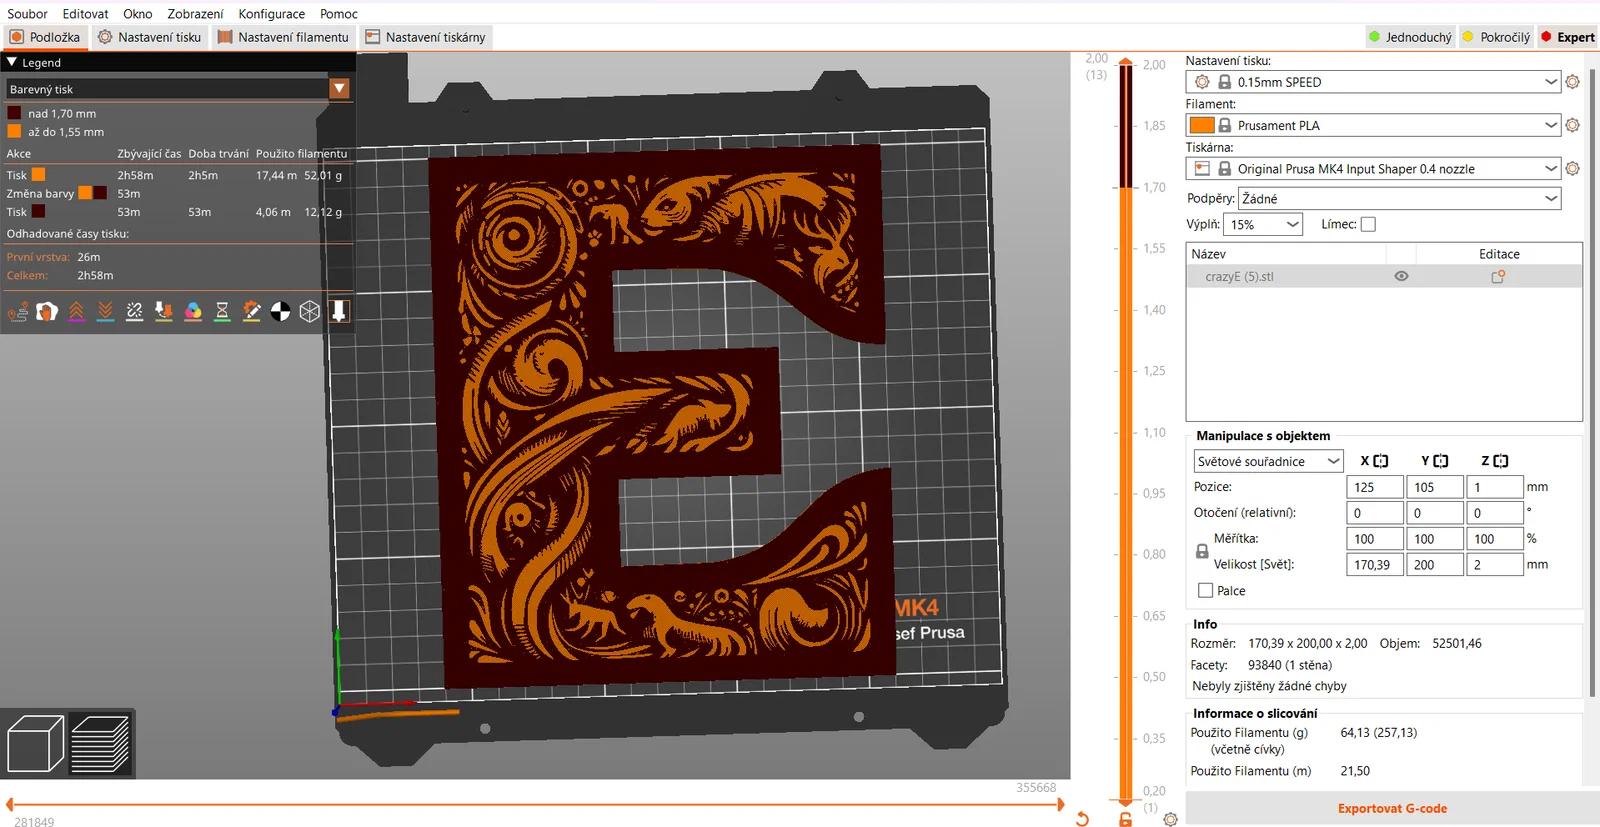This screenshot has width=1600, height=827.
Task: Click the color swatches in the Změna barvy row
Action: click(x=93, y=193)
